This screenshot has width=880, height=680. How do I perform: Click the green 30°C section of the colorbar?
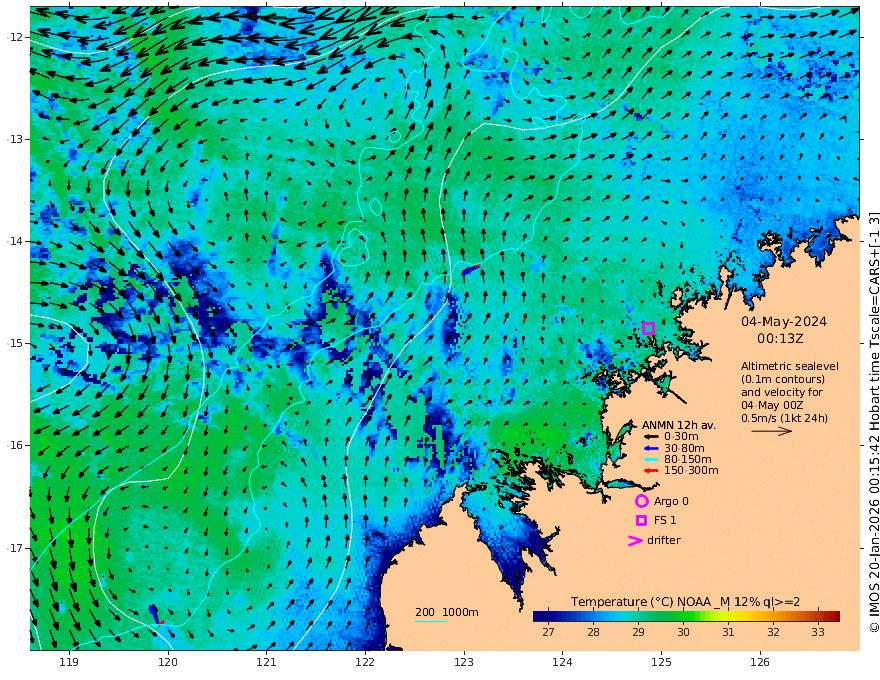[x=682, y=616]
